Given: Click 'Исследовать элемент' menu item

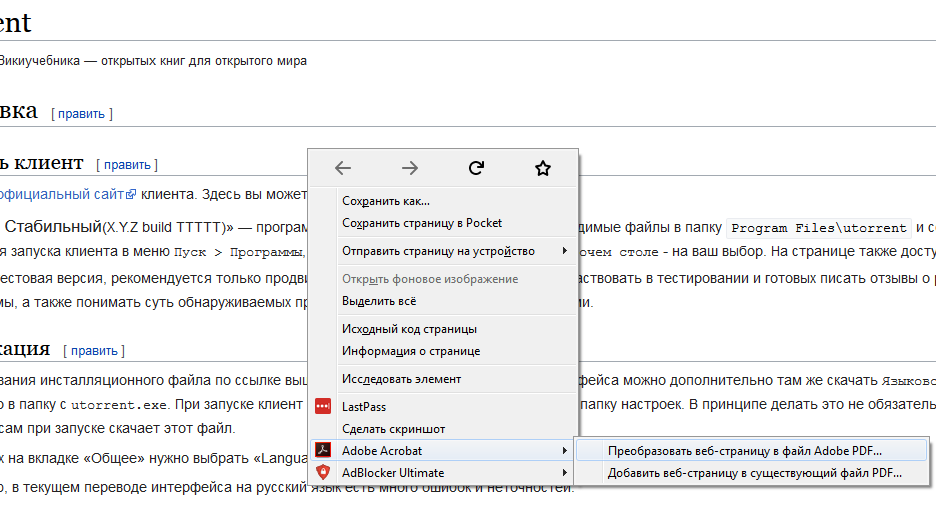Looking at the screenshot, I should click(402, 379).
